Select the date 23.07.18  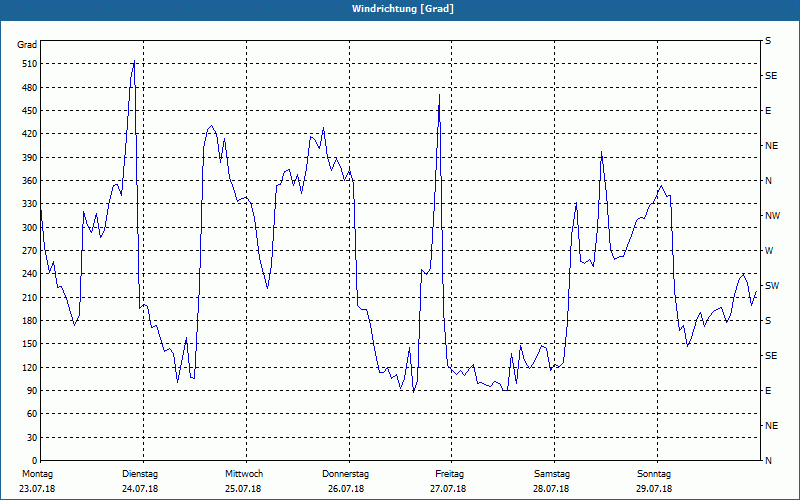(x=37, y=489)
